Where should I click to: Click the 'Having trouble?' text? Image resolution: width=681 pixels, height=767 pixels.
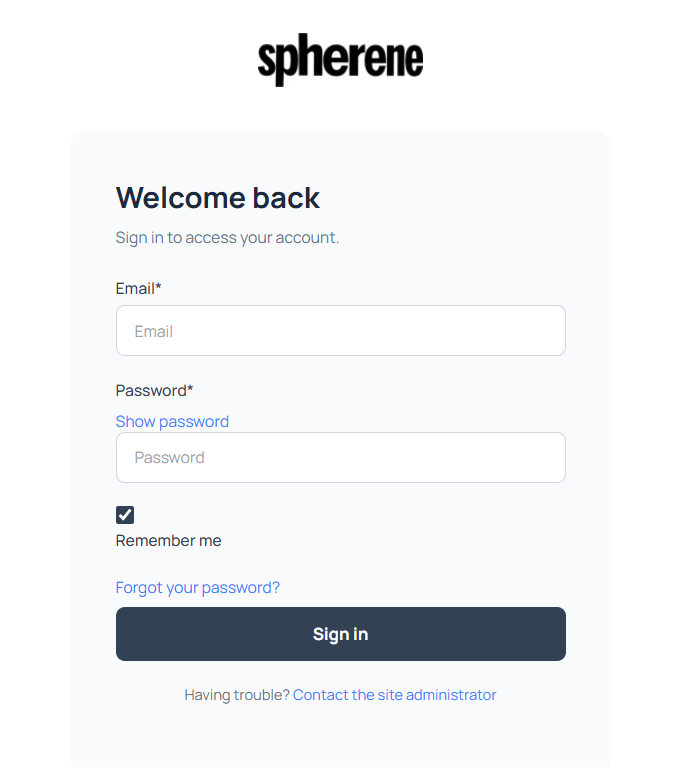click(237, 695)
